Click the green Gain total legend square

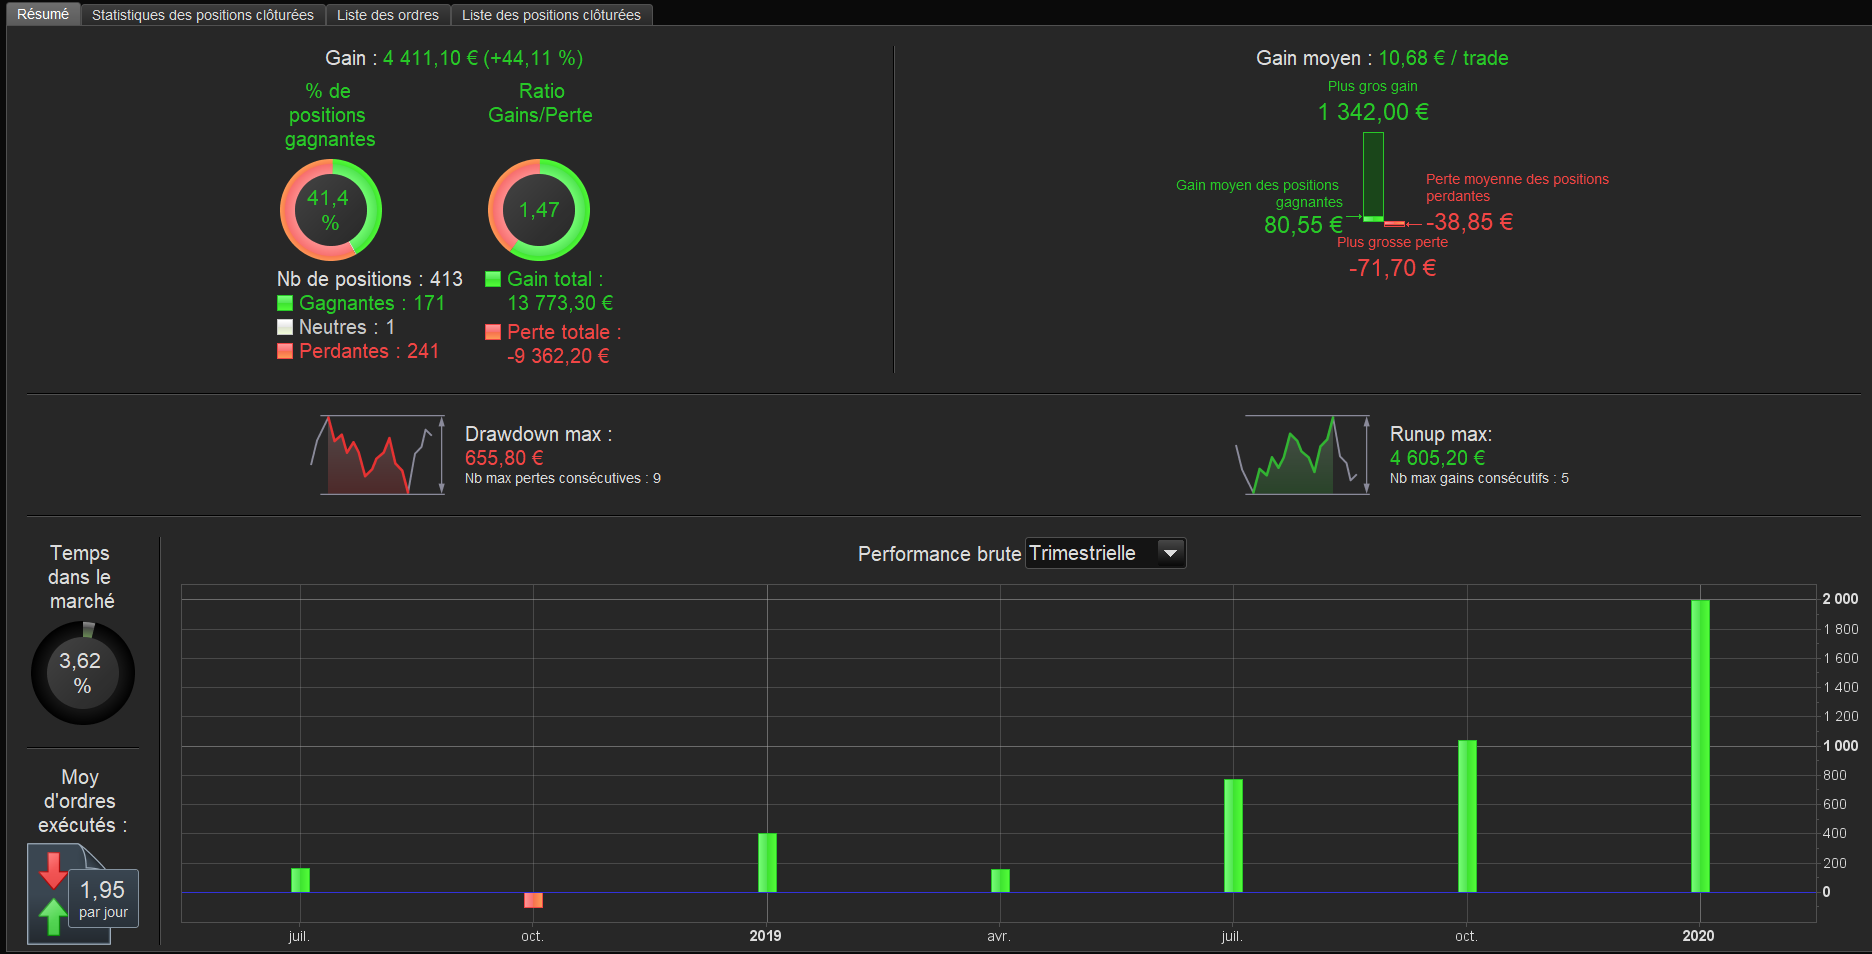493,279
